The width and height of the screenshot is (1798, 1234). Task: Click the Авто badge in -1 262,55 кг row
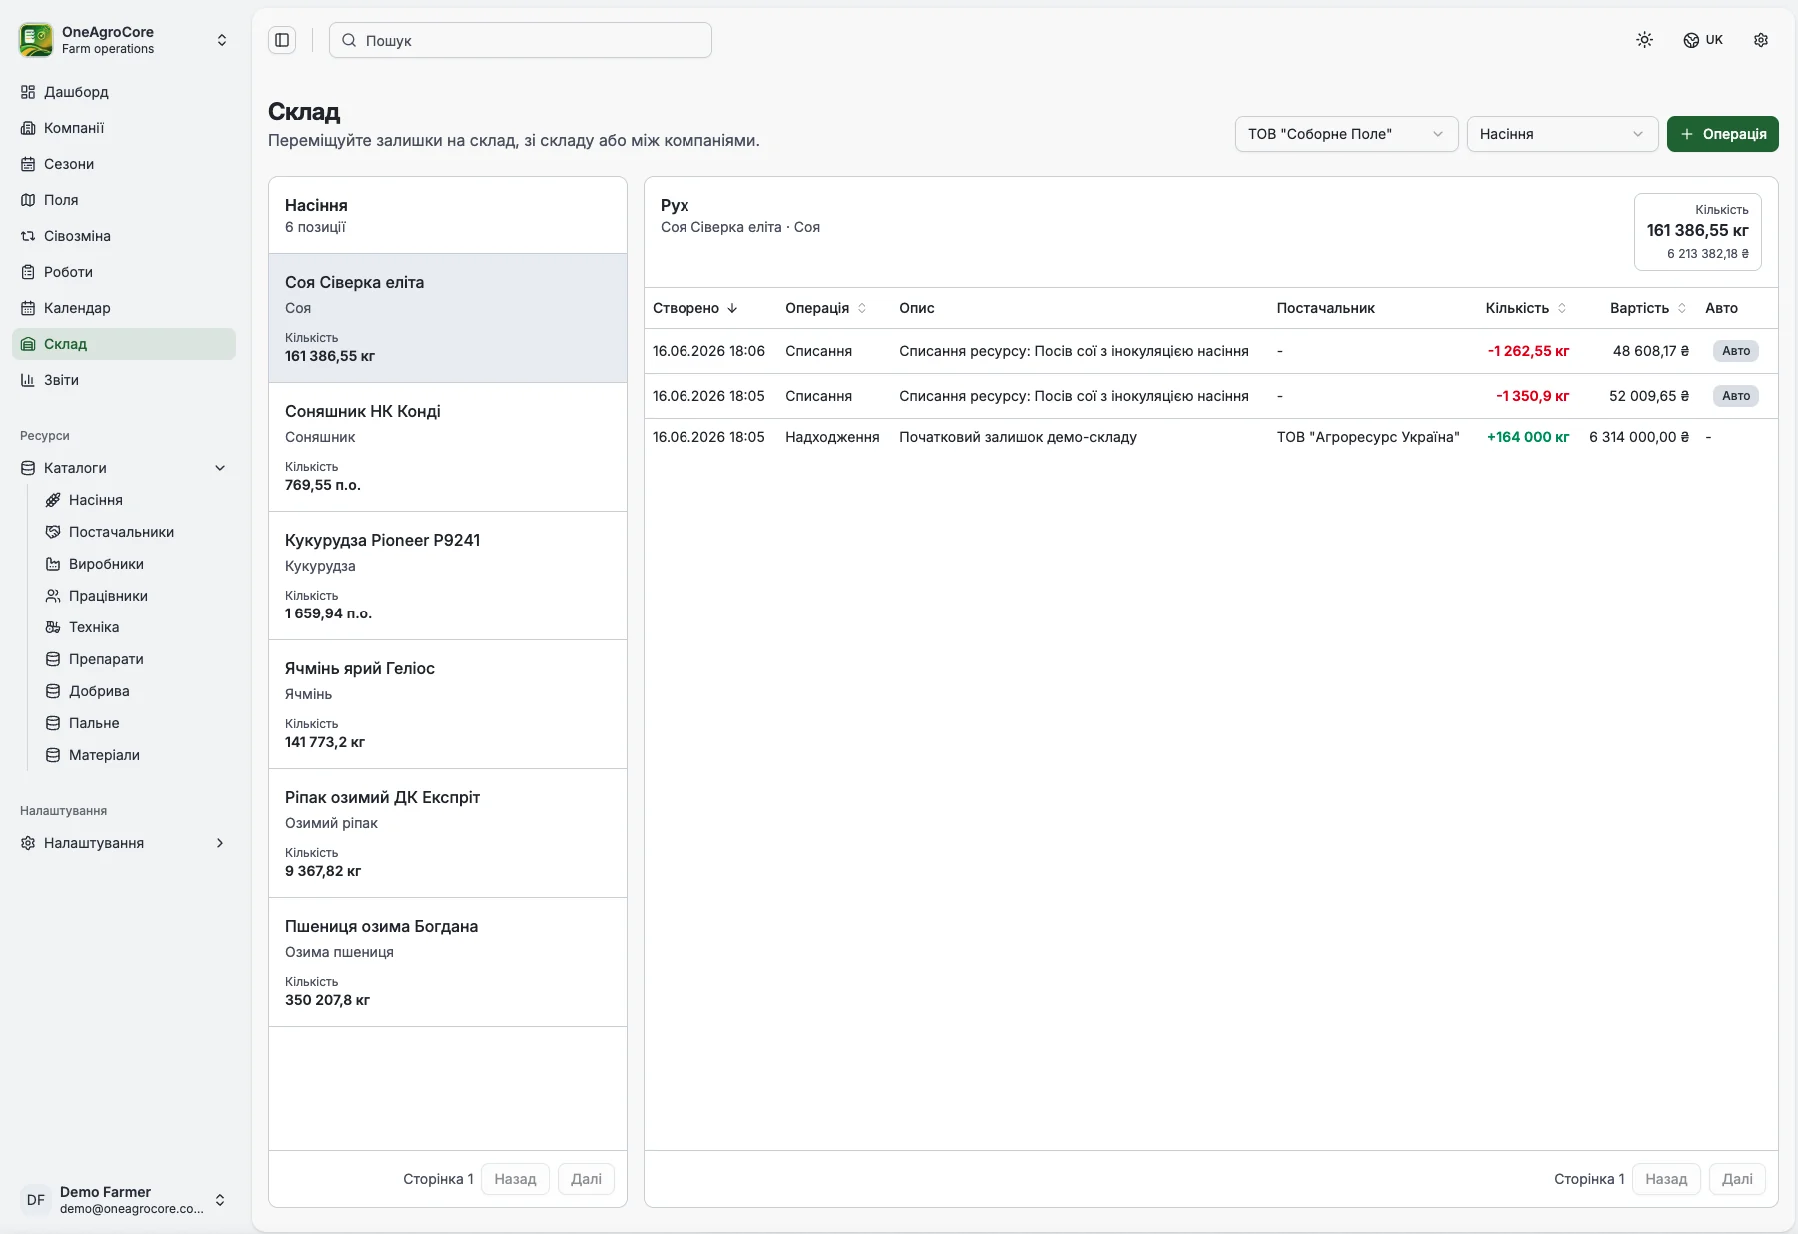pos(1736,351)
